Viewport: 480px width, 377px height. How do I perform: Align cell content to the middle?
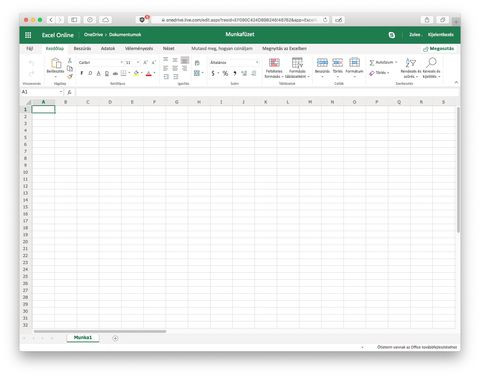click(x=175, y=60)
